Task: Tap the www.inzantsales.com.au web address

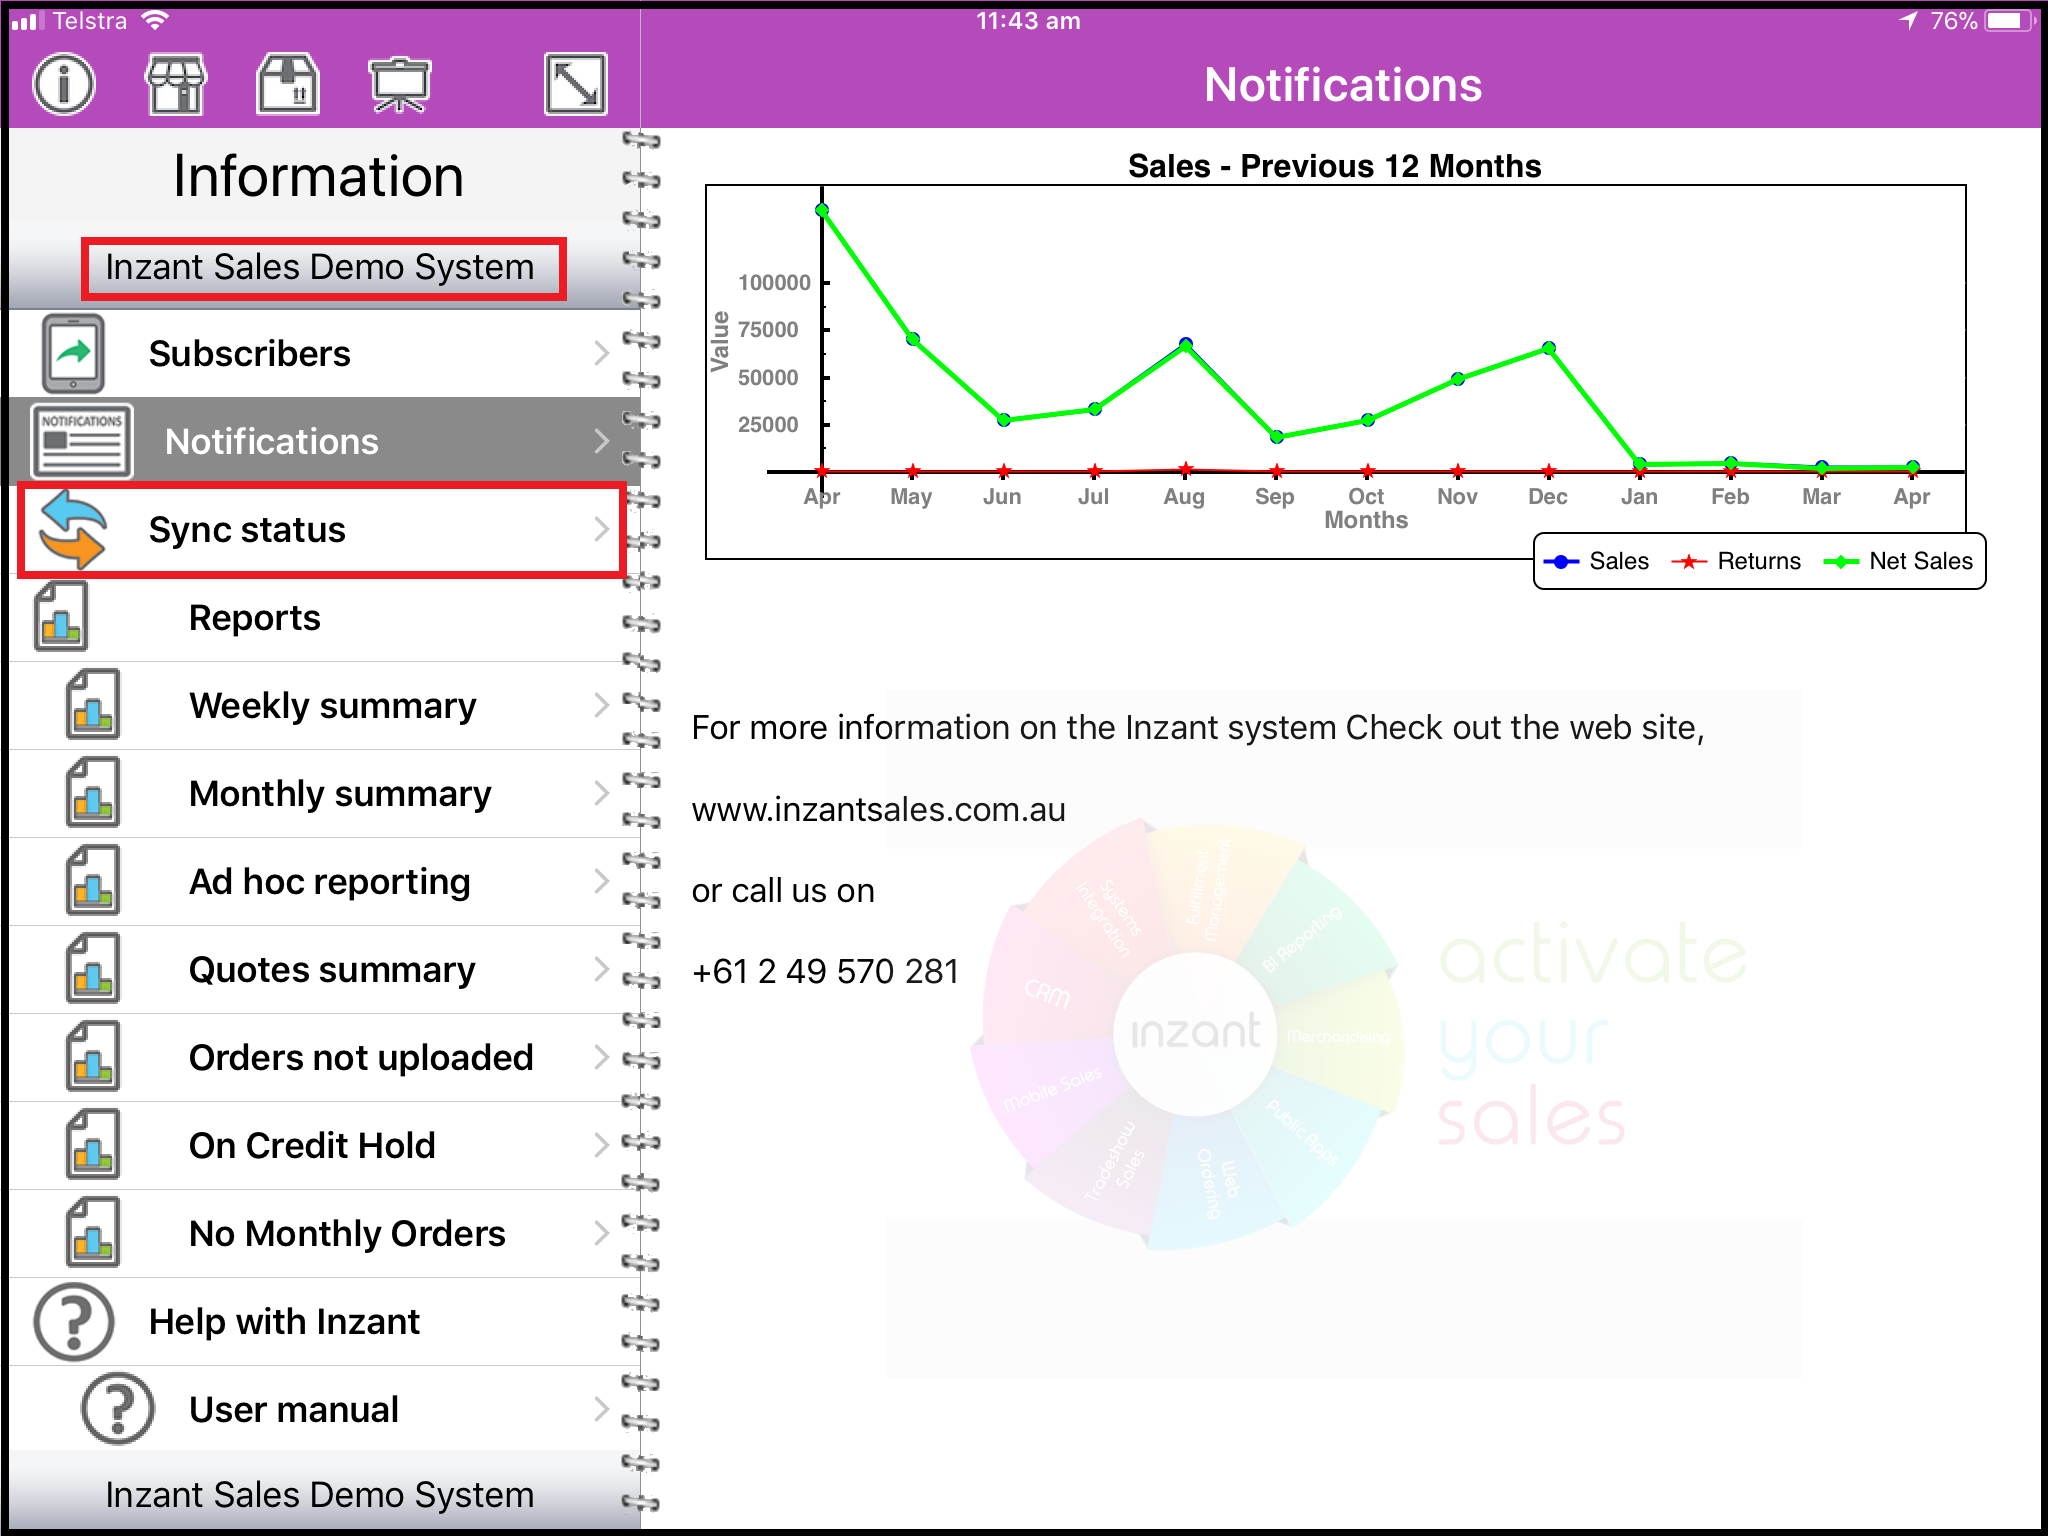Action: pyautogui.click(x=878, y=809)
